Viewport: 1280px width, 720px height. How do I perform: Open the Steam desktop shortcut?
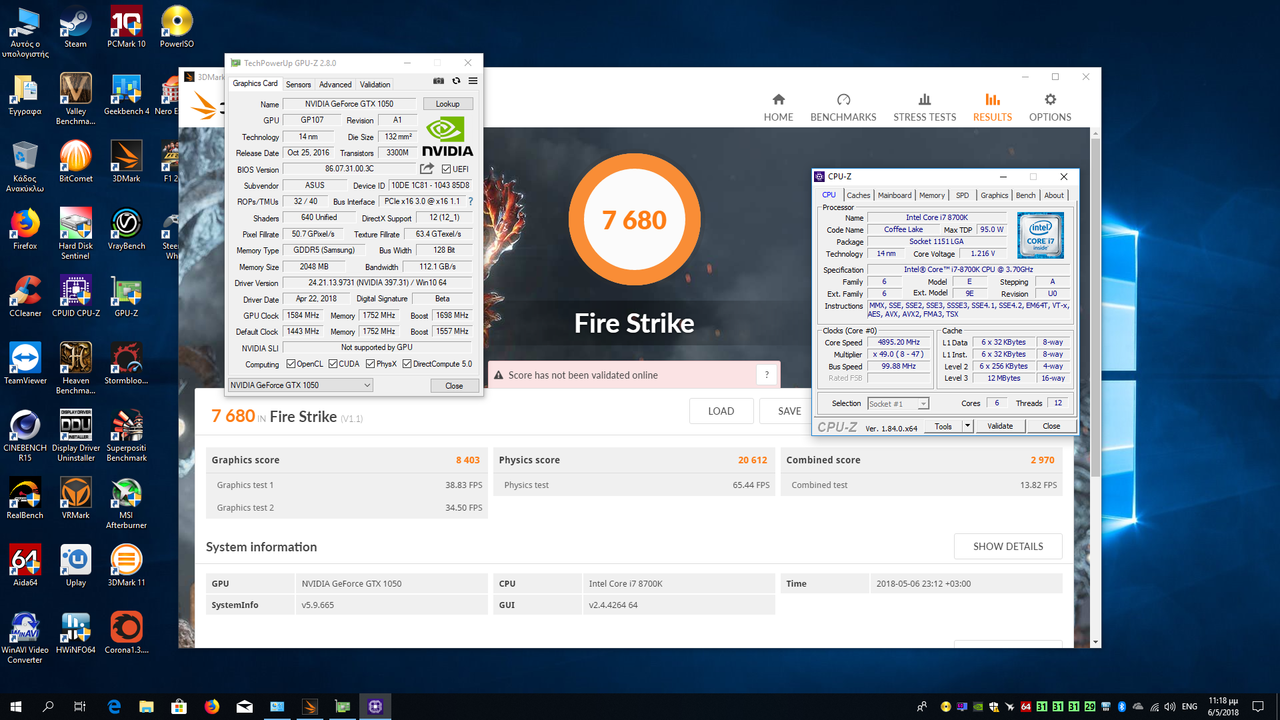[75, 28]
